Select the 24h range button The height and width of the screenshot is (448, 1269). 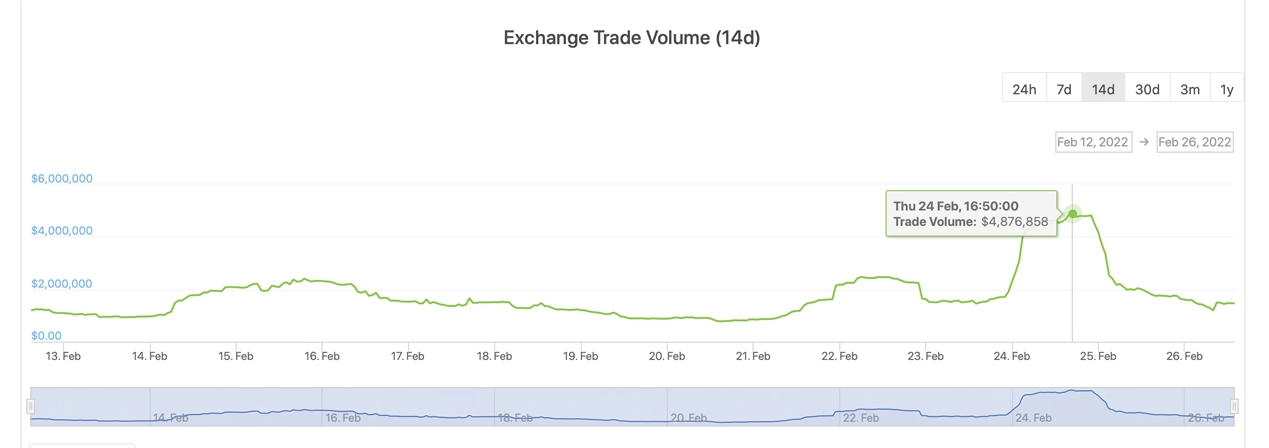coord(1024,88)
